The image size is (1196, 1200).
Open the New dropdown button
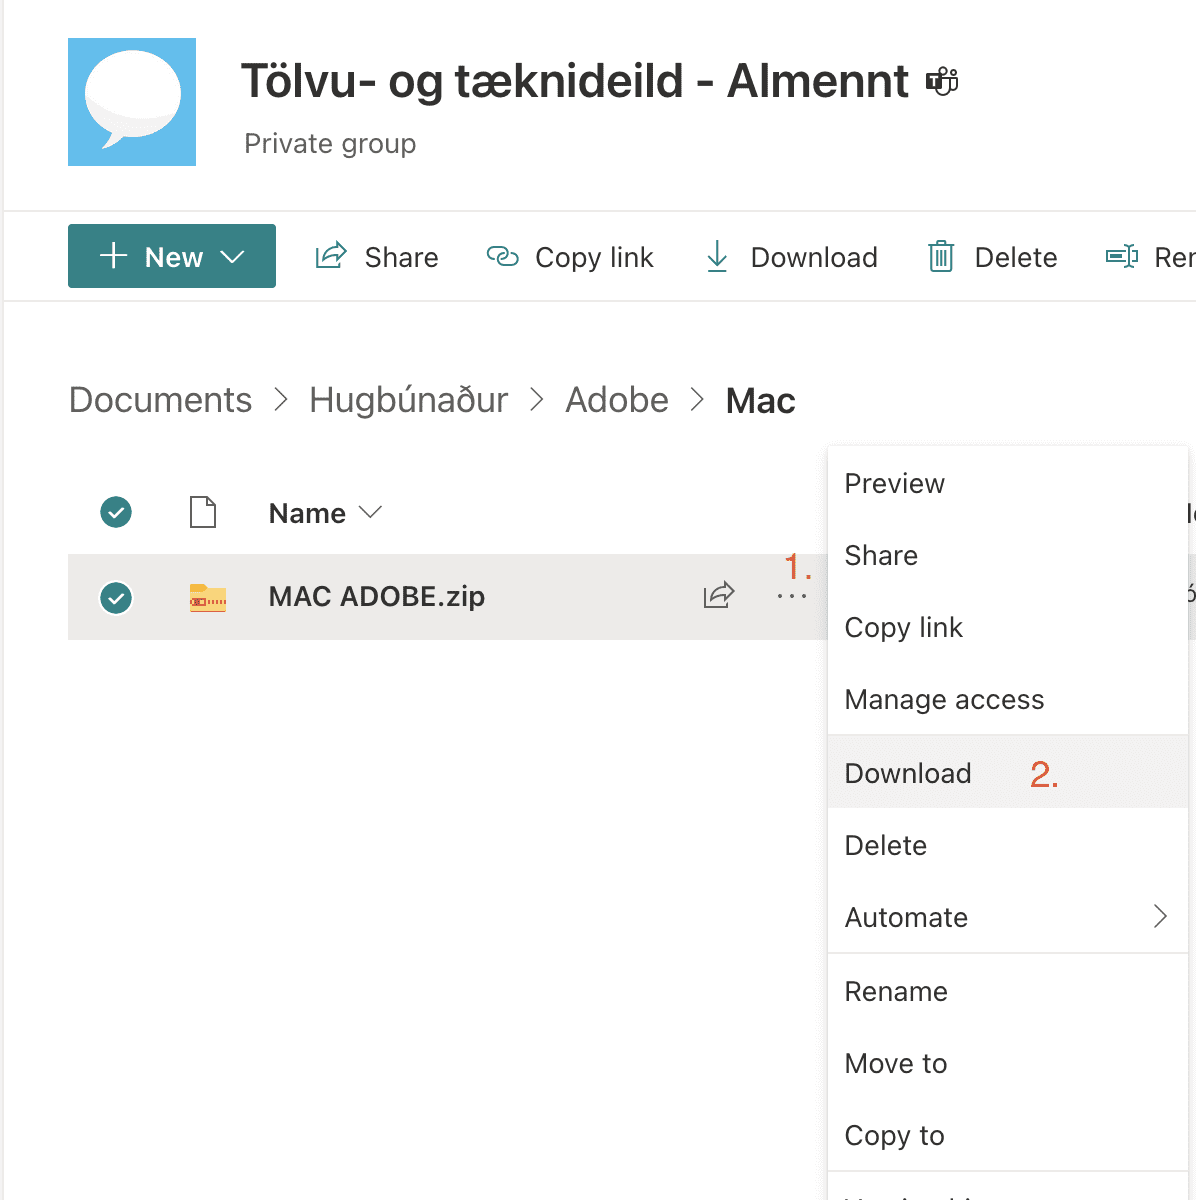[172, 257]
